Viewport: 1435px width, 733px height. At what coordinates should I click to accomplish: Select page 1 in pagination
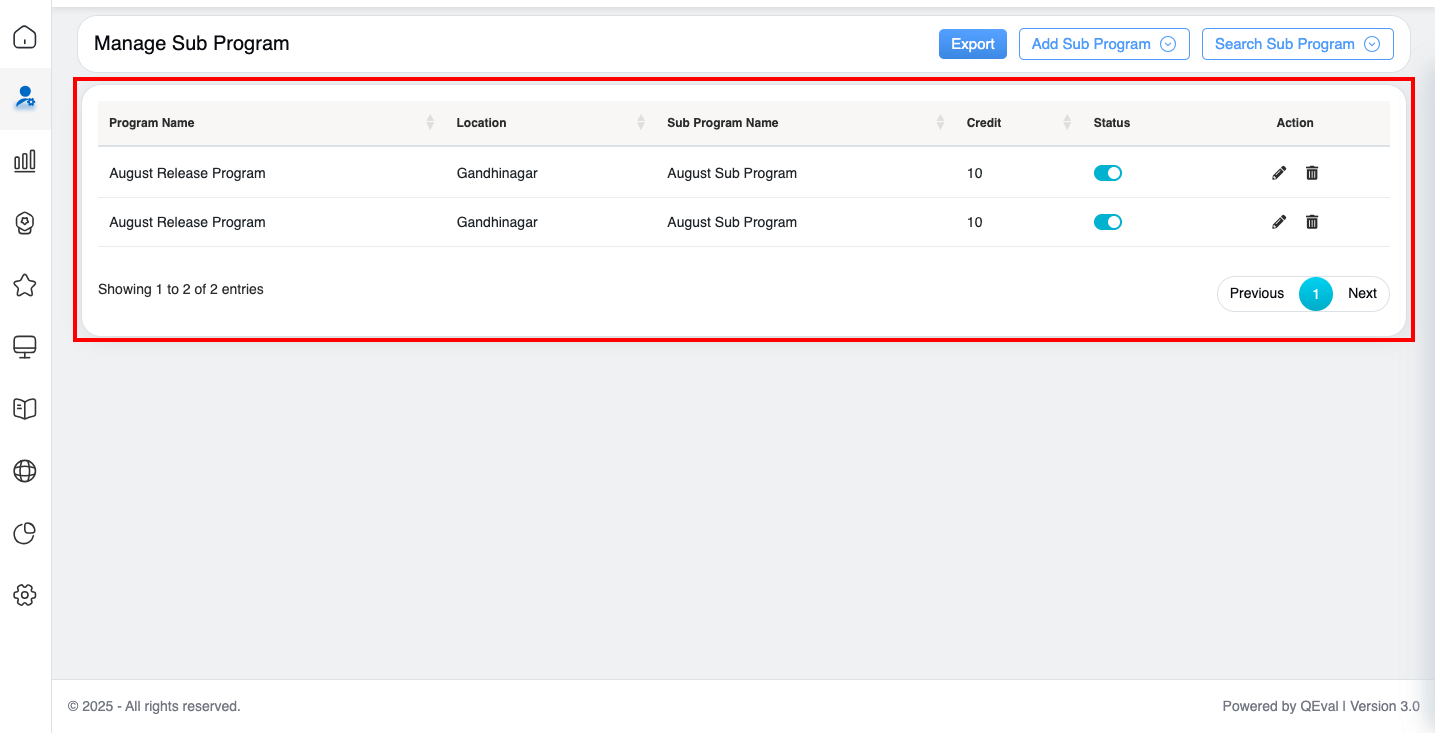pyautogui.click(x=1315, y=294)
